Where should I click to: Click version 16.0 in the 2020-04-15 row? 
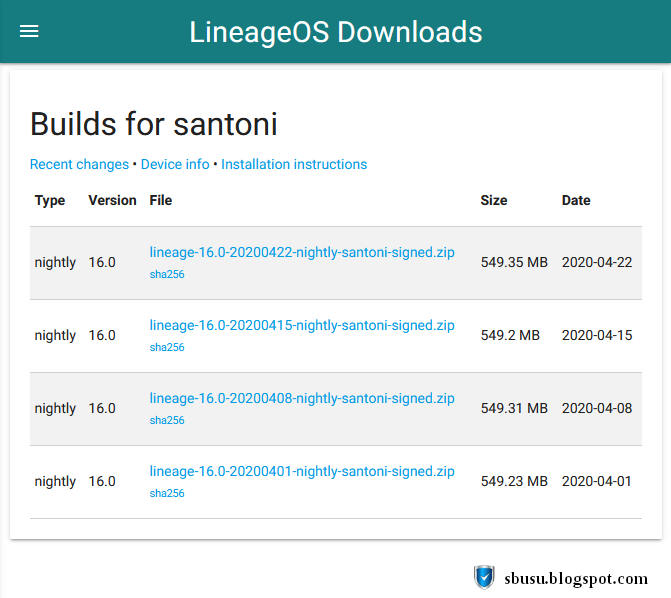[x=102, y=335]
